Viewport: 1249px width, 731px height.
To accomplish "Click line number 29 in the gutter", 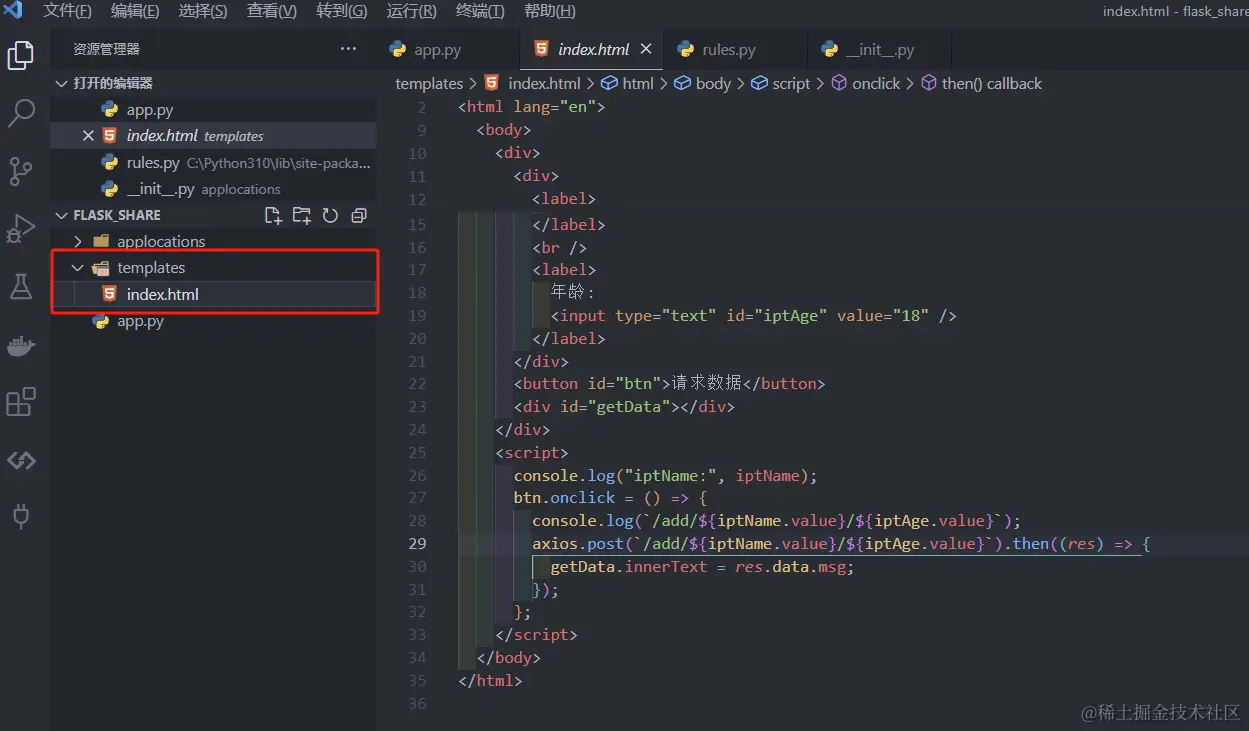I will [x=416, y=544].
